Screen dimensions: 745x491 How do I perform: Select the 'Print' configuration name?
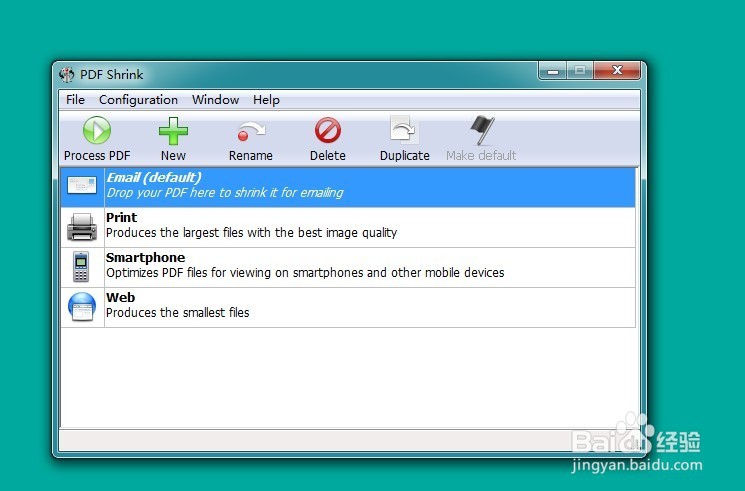click(122, 217)
